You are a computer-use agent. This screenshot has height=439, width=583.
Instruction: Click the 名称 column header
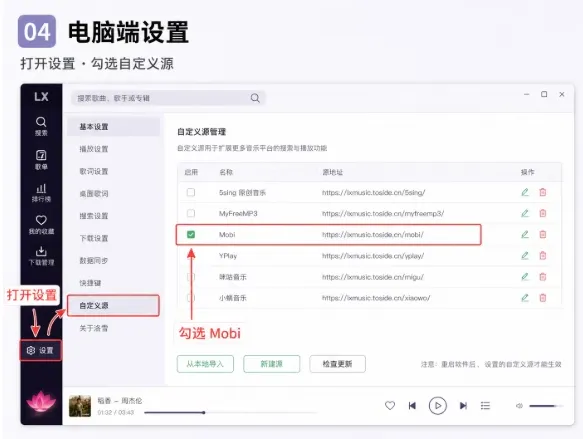[226, 172]
